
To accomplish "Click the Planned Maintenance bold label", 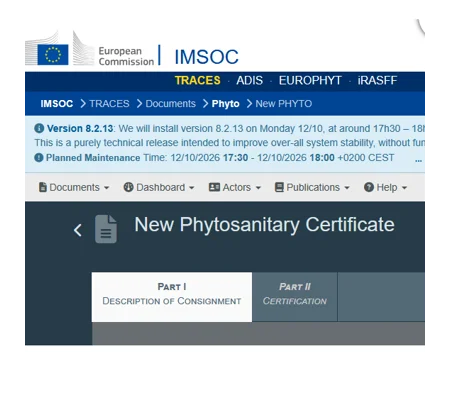I will click(x=93, y=158).
